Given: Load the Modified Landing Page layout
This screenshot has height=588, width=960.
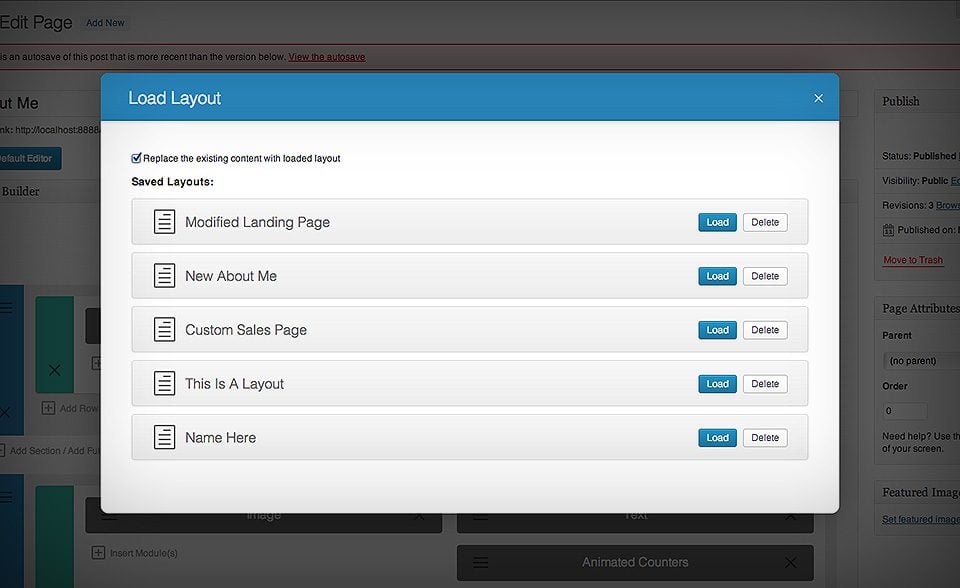Looking at the screenshot, I should [717, 222].
